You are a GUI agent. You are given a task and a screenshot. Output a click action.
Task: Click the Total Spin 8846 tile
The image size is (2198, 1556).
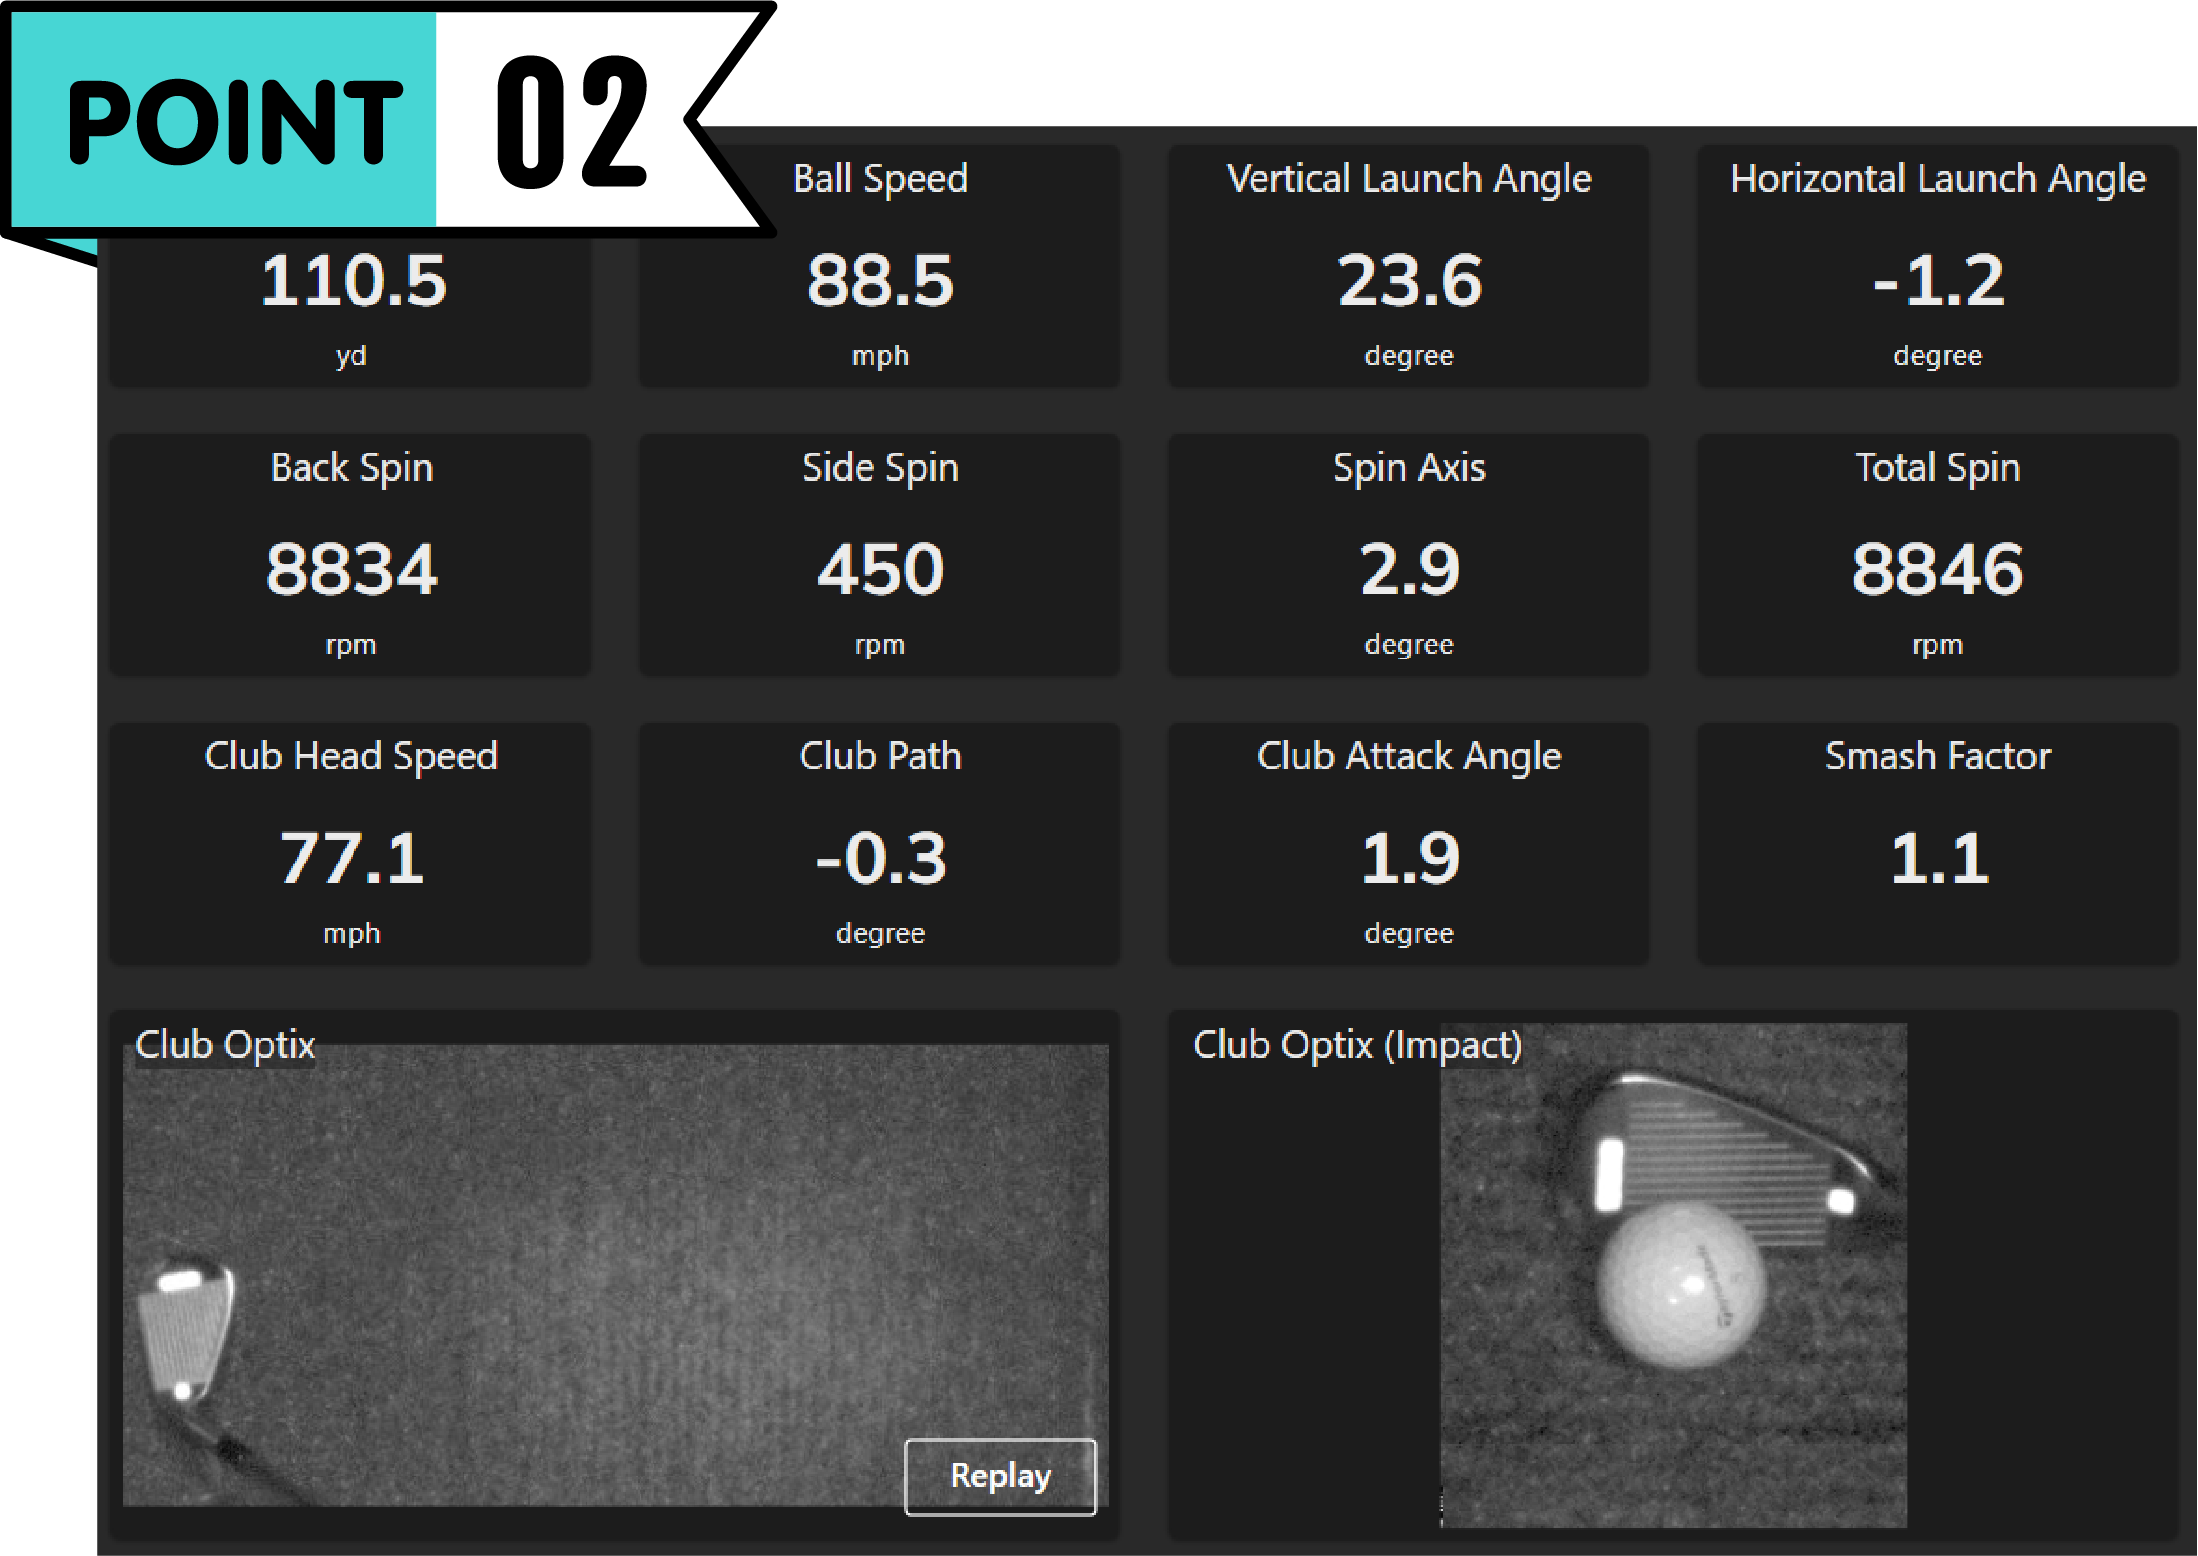pyautogui.click(x=1937, y=556)
